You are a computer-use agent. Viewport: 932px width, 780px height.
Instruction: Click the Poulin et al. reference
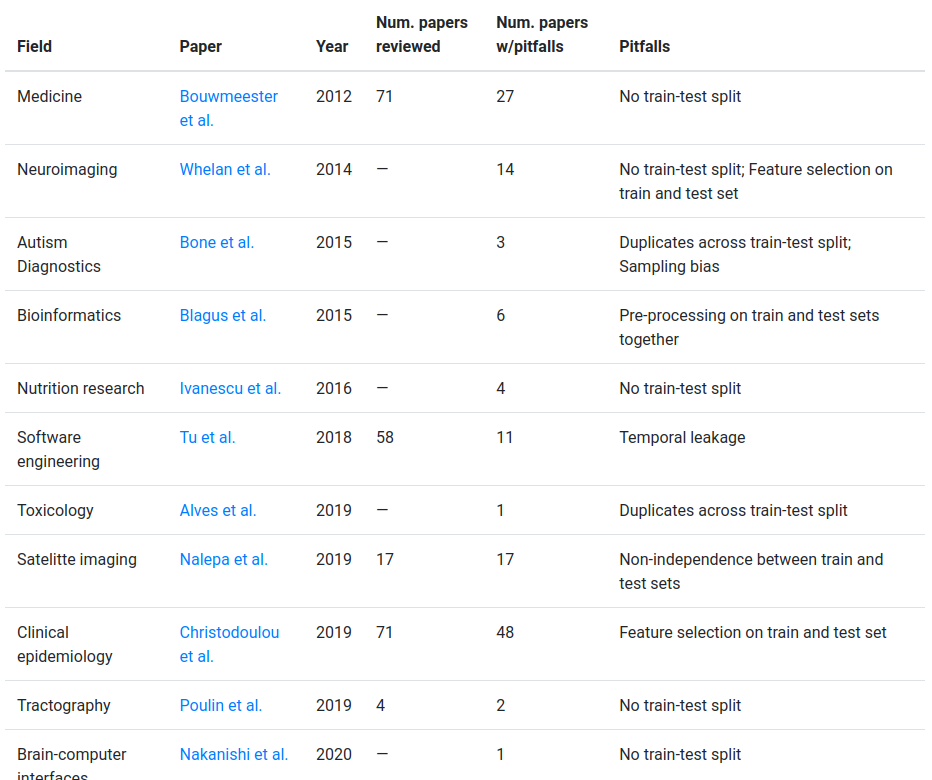tap(221, 706)
